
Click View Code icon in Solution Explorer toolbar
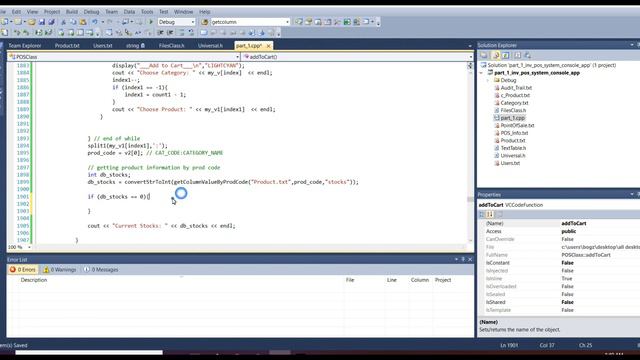517,55
